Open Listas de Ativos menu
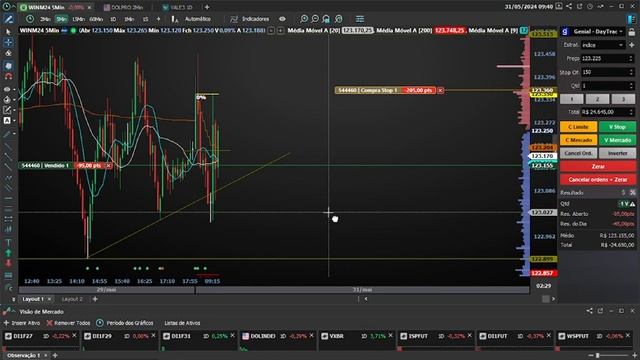The image size is (640, 360). [182, 323]
